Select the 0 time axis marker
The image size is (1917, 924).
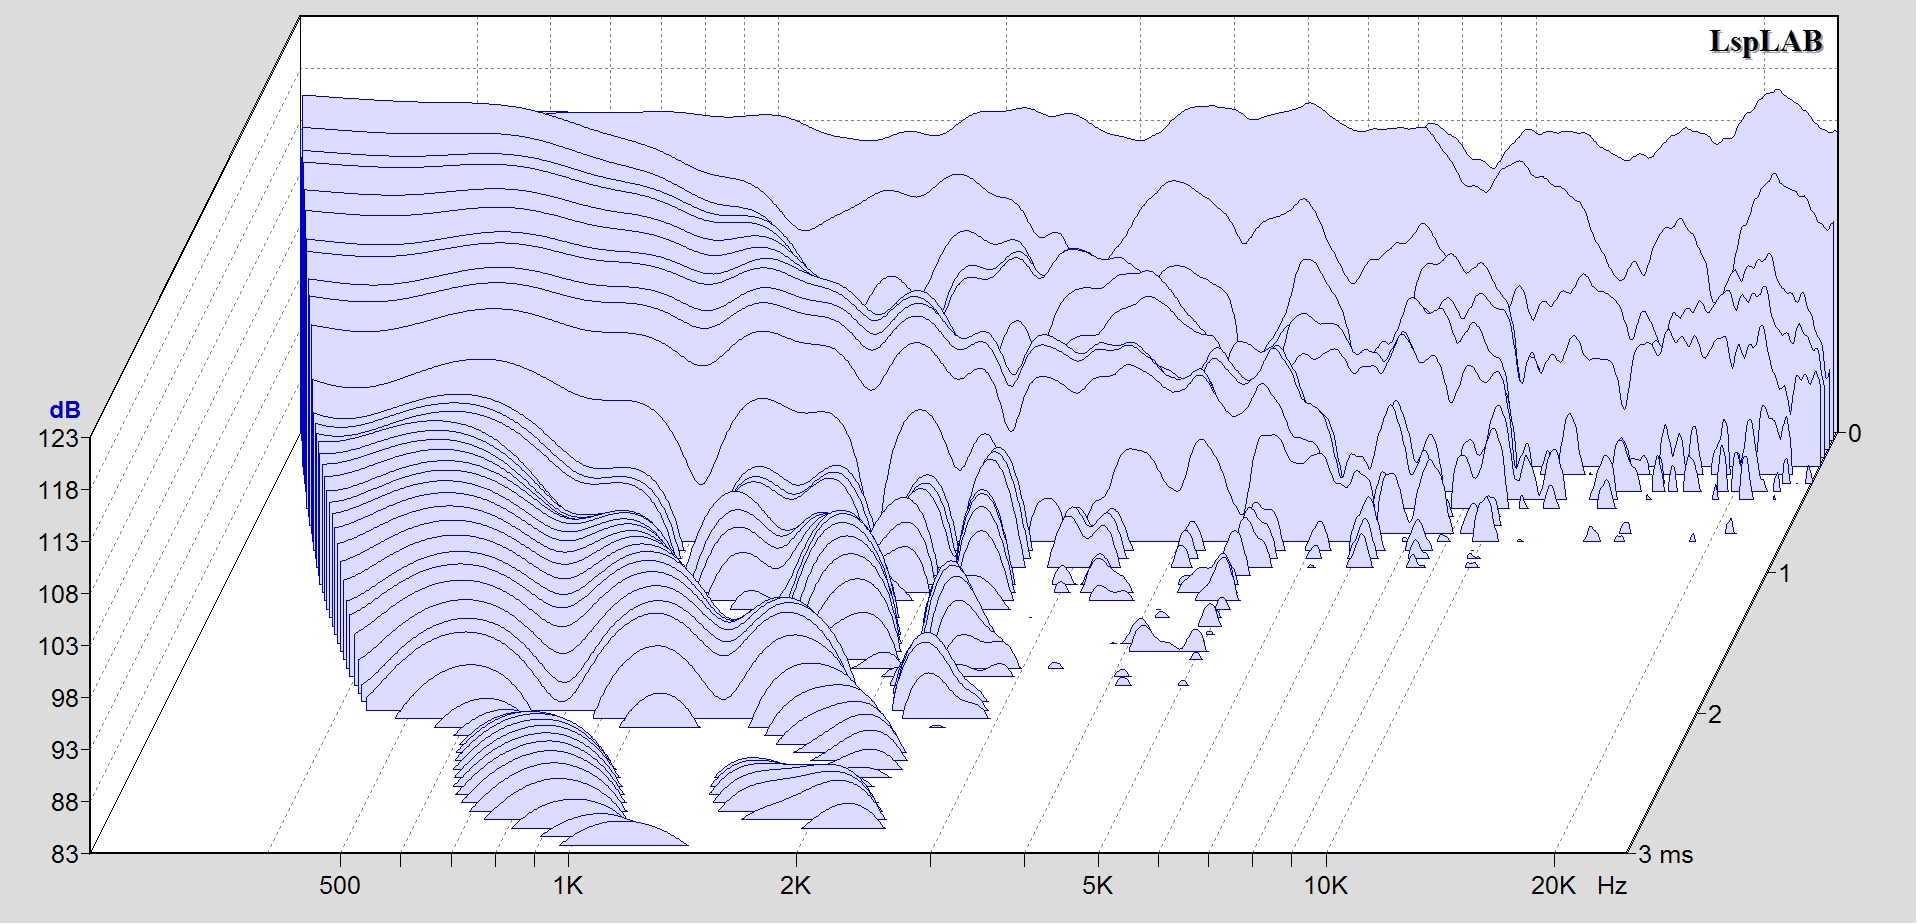(x=1855, y=434)
